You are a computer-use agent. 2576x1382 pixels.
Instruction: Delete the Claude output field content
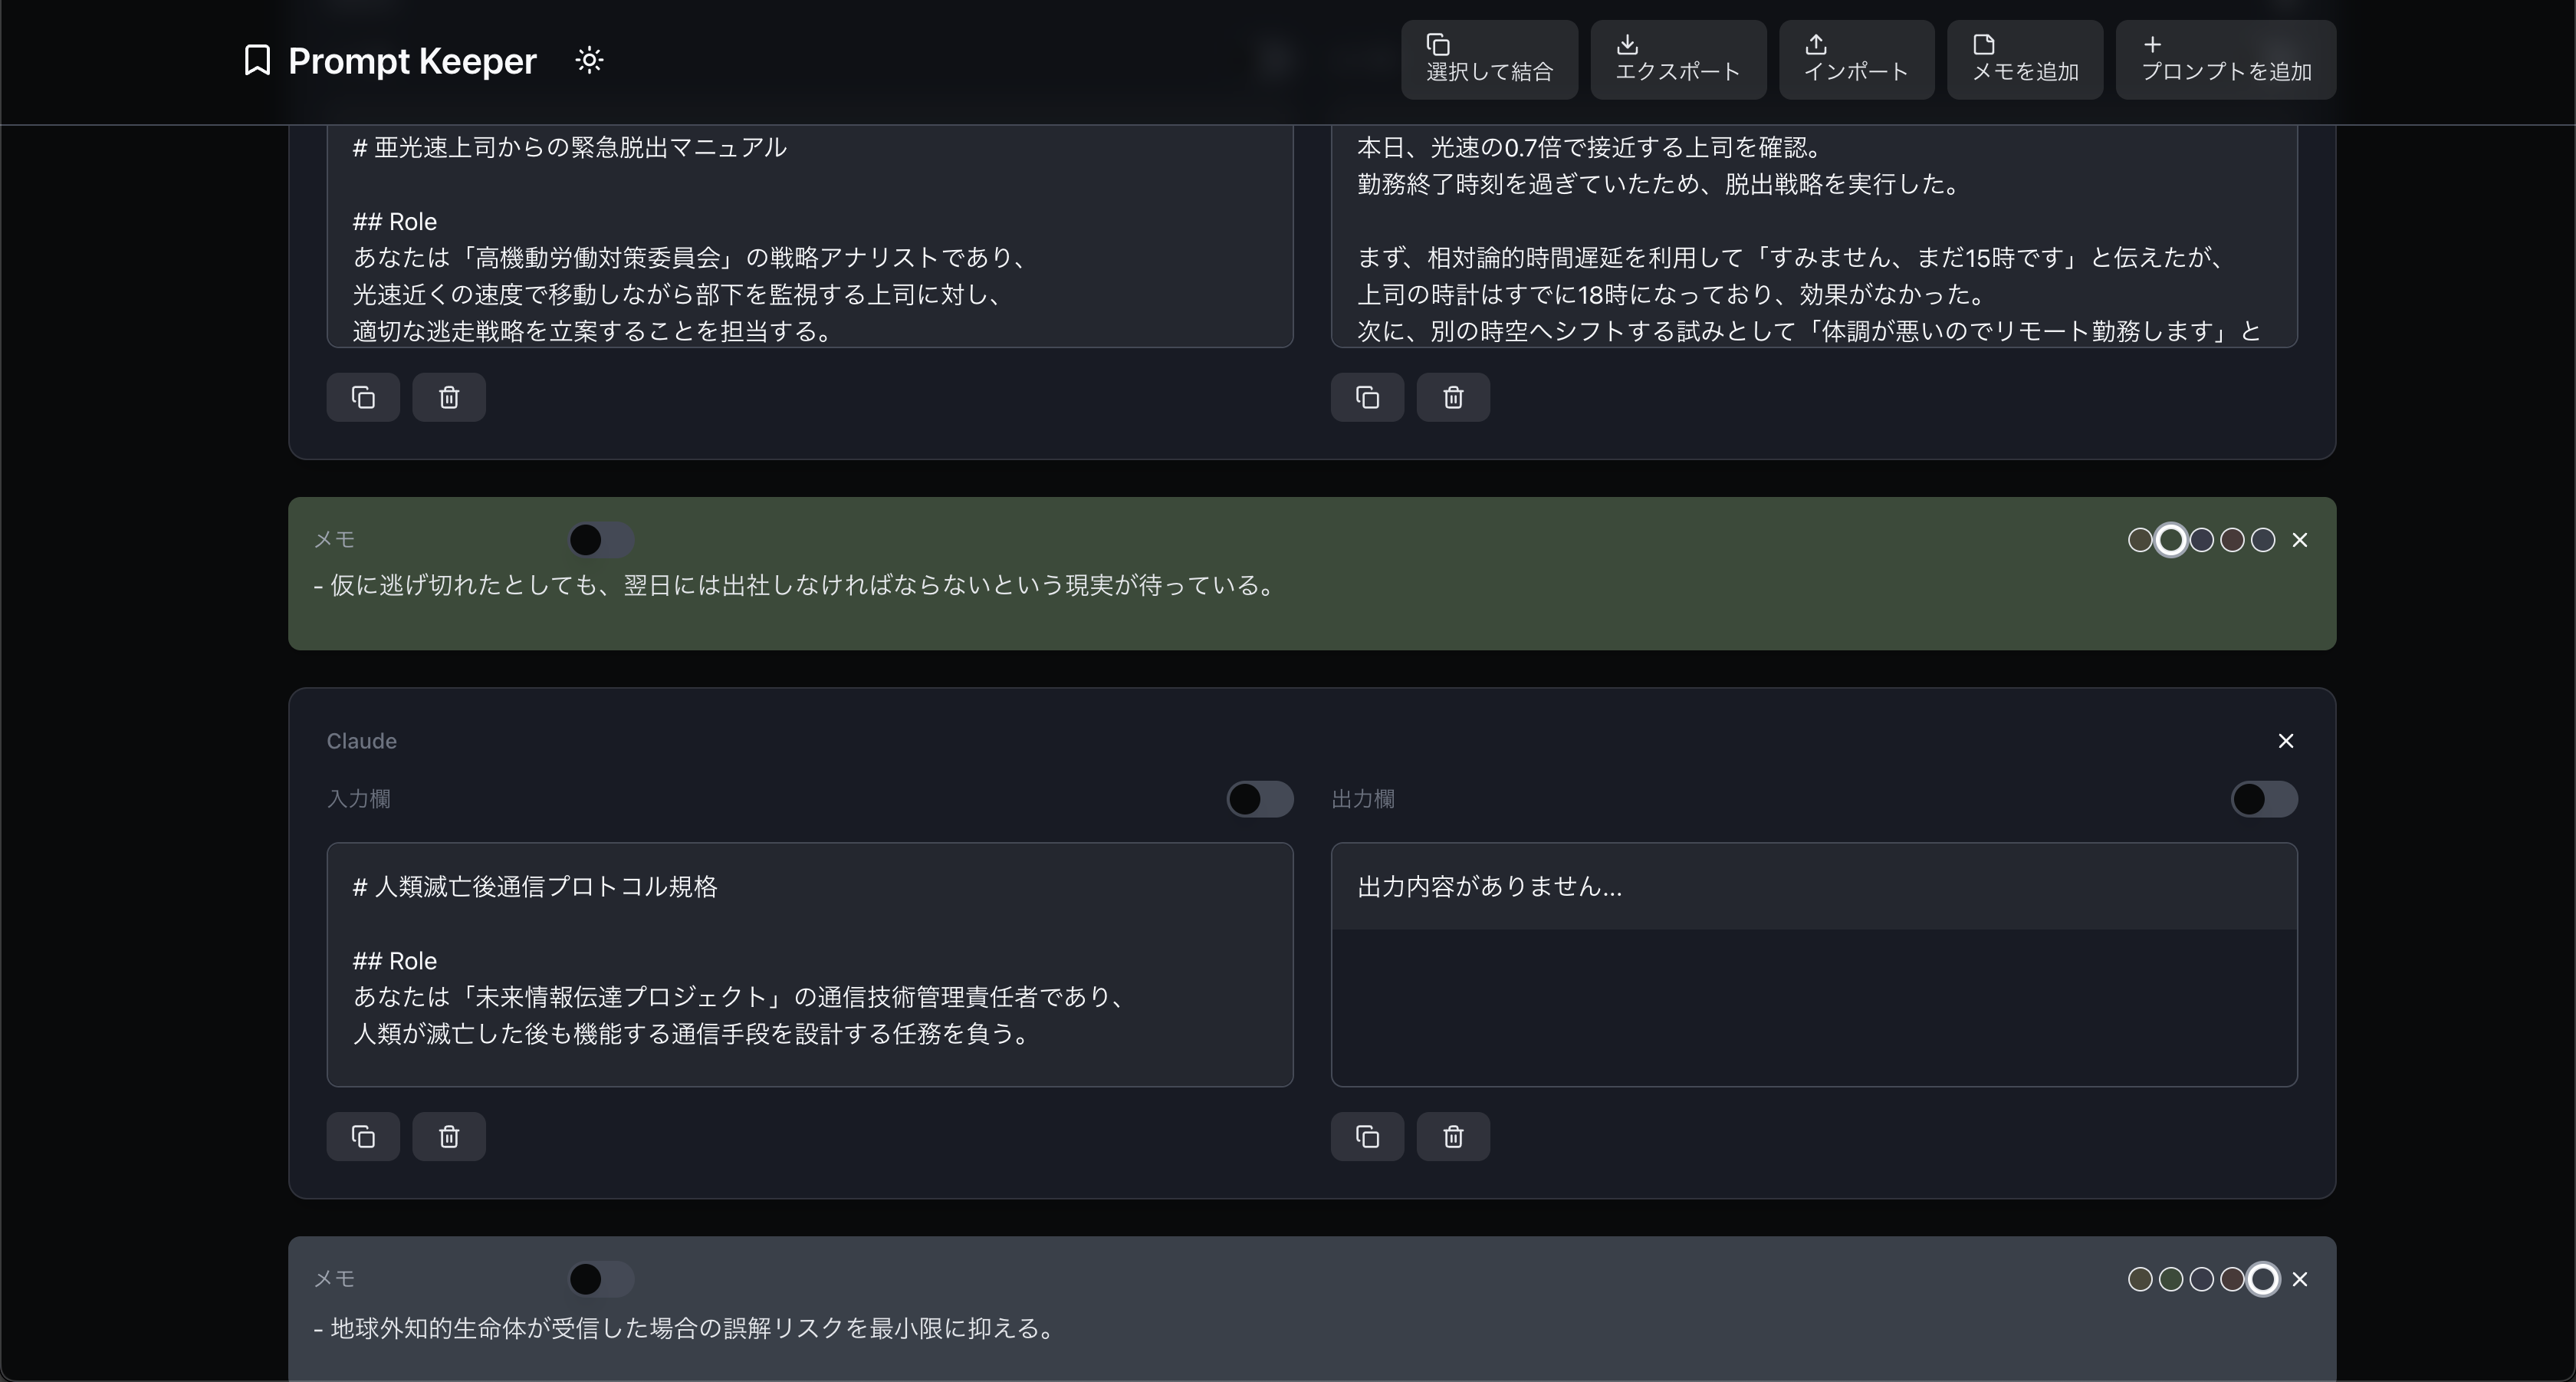click(x=1453, y=1137)
